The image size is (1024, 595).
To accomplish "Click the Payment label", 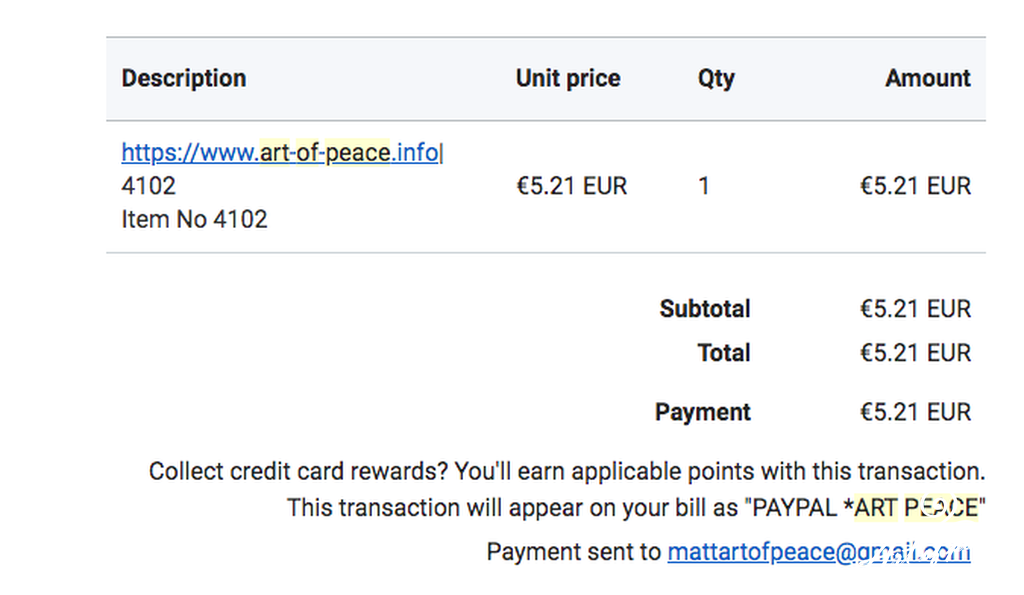I will tap(703, 413).
